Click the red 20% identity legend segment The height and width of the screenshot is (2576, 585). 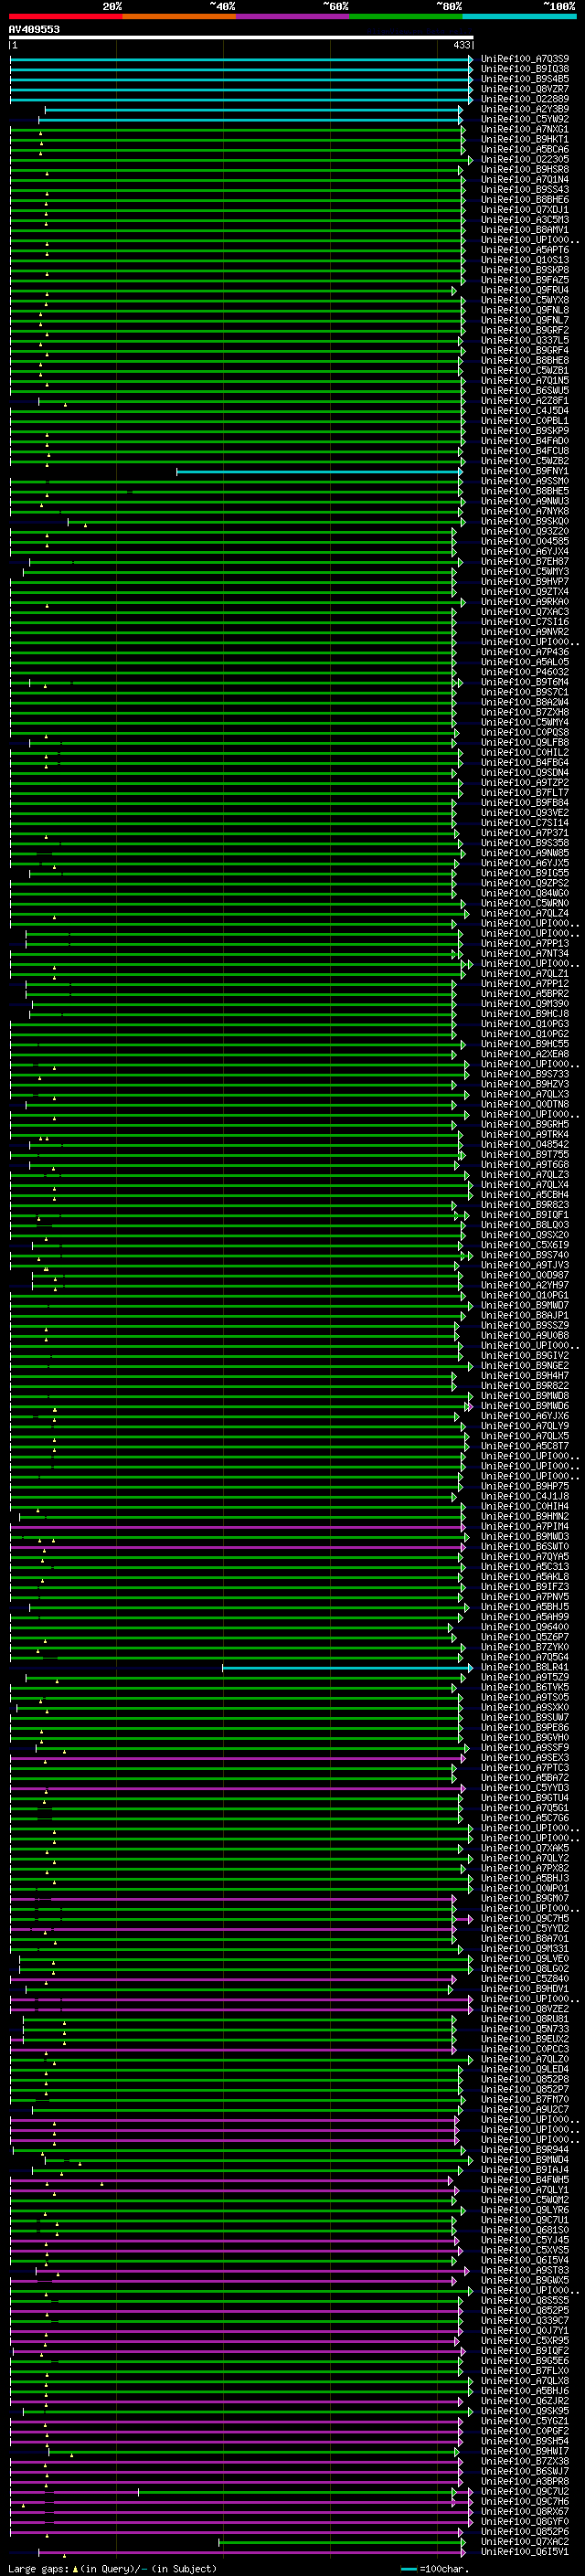(65, 16)
